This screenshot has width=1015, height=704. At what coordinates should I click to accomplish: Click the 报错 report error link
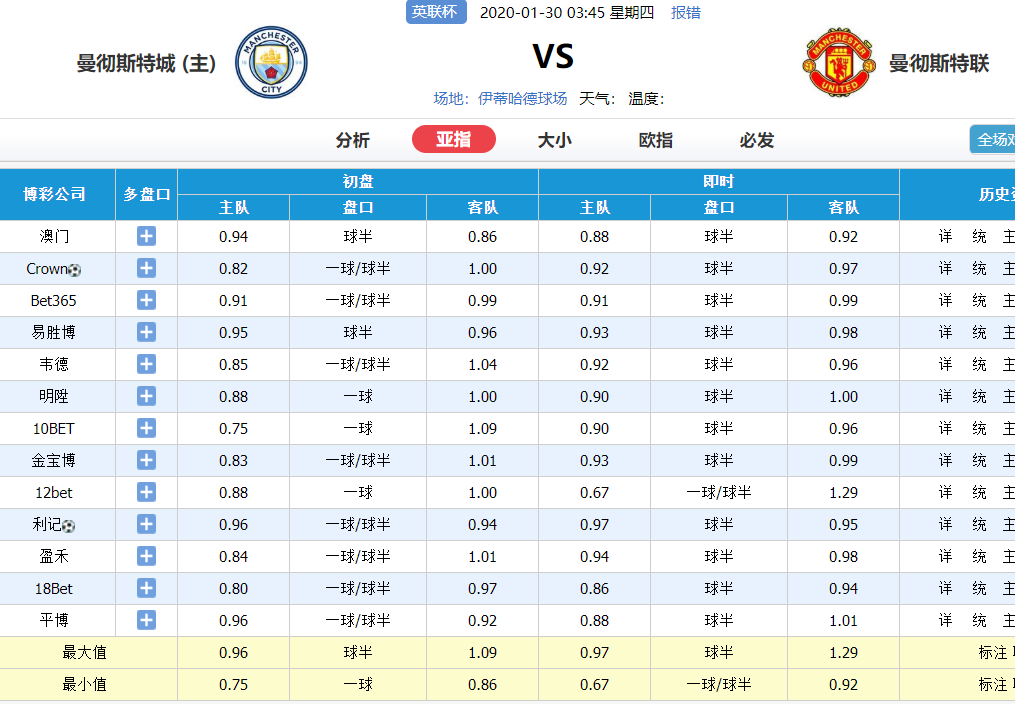[686, 12]
